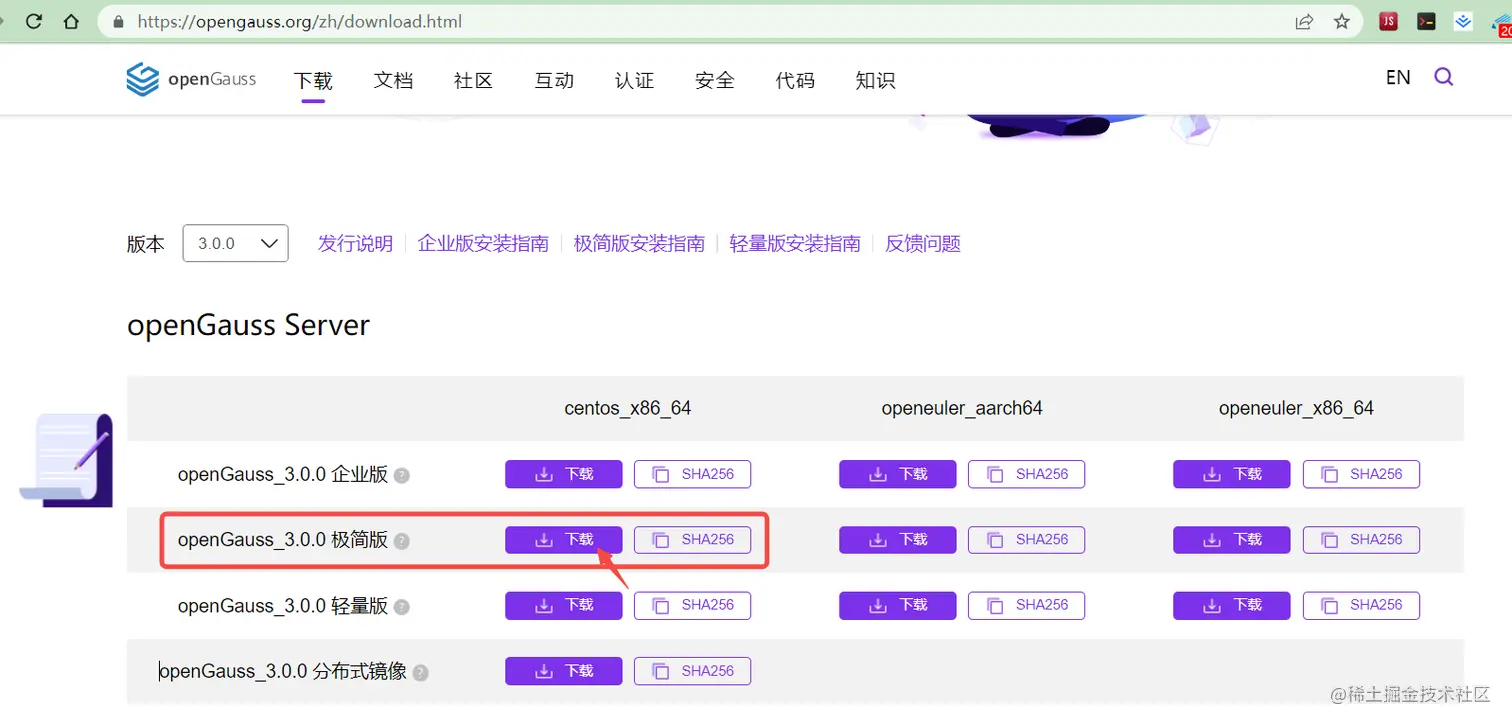Open the 极简版安装指南 link
1512x726 pixels.
pyautogui.click(x=639, y=244)
